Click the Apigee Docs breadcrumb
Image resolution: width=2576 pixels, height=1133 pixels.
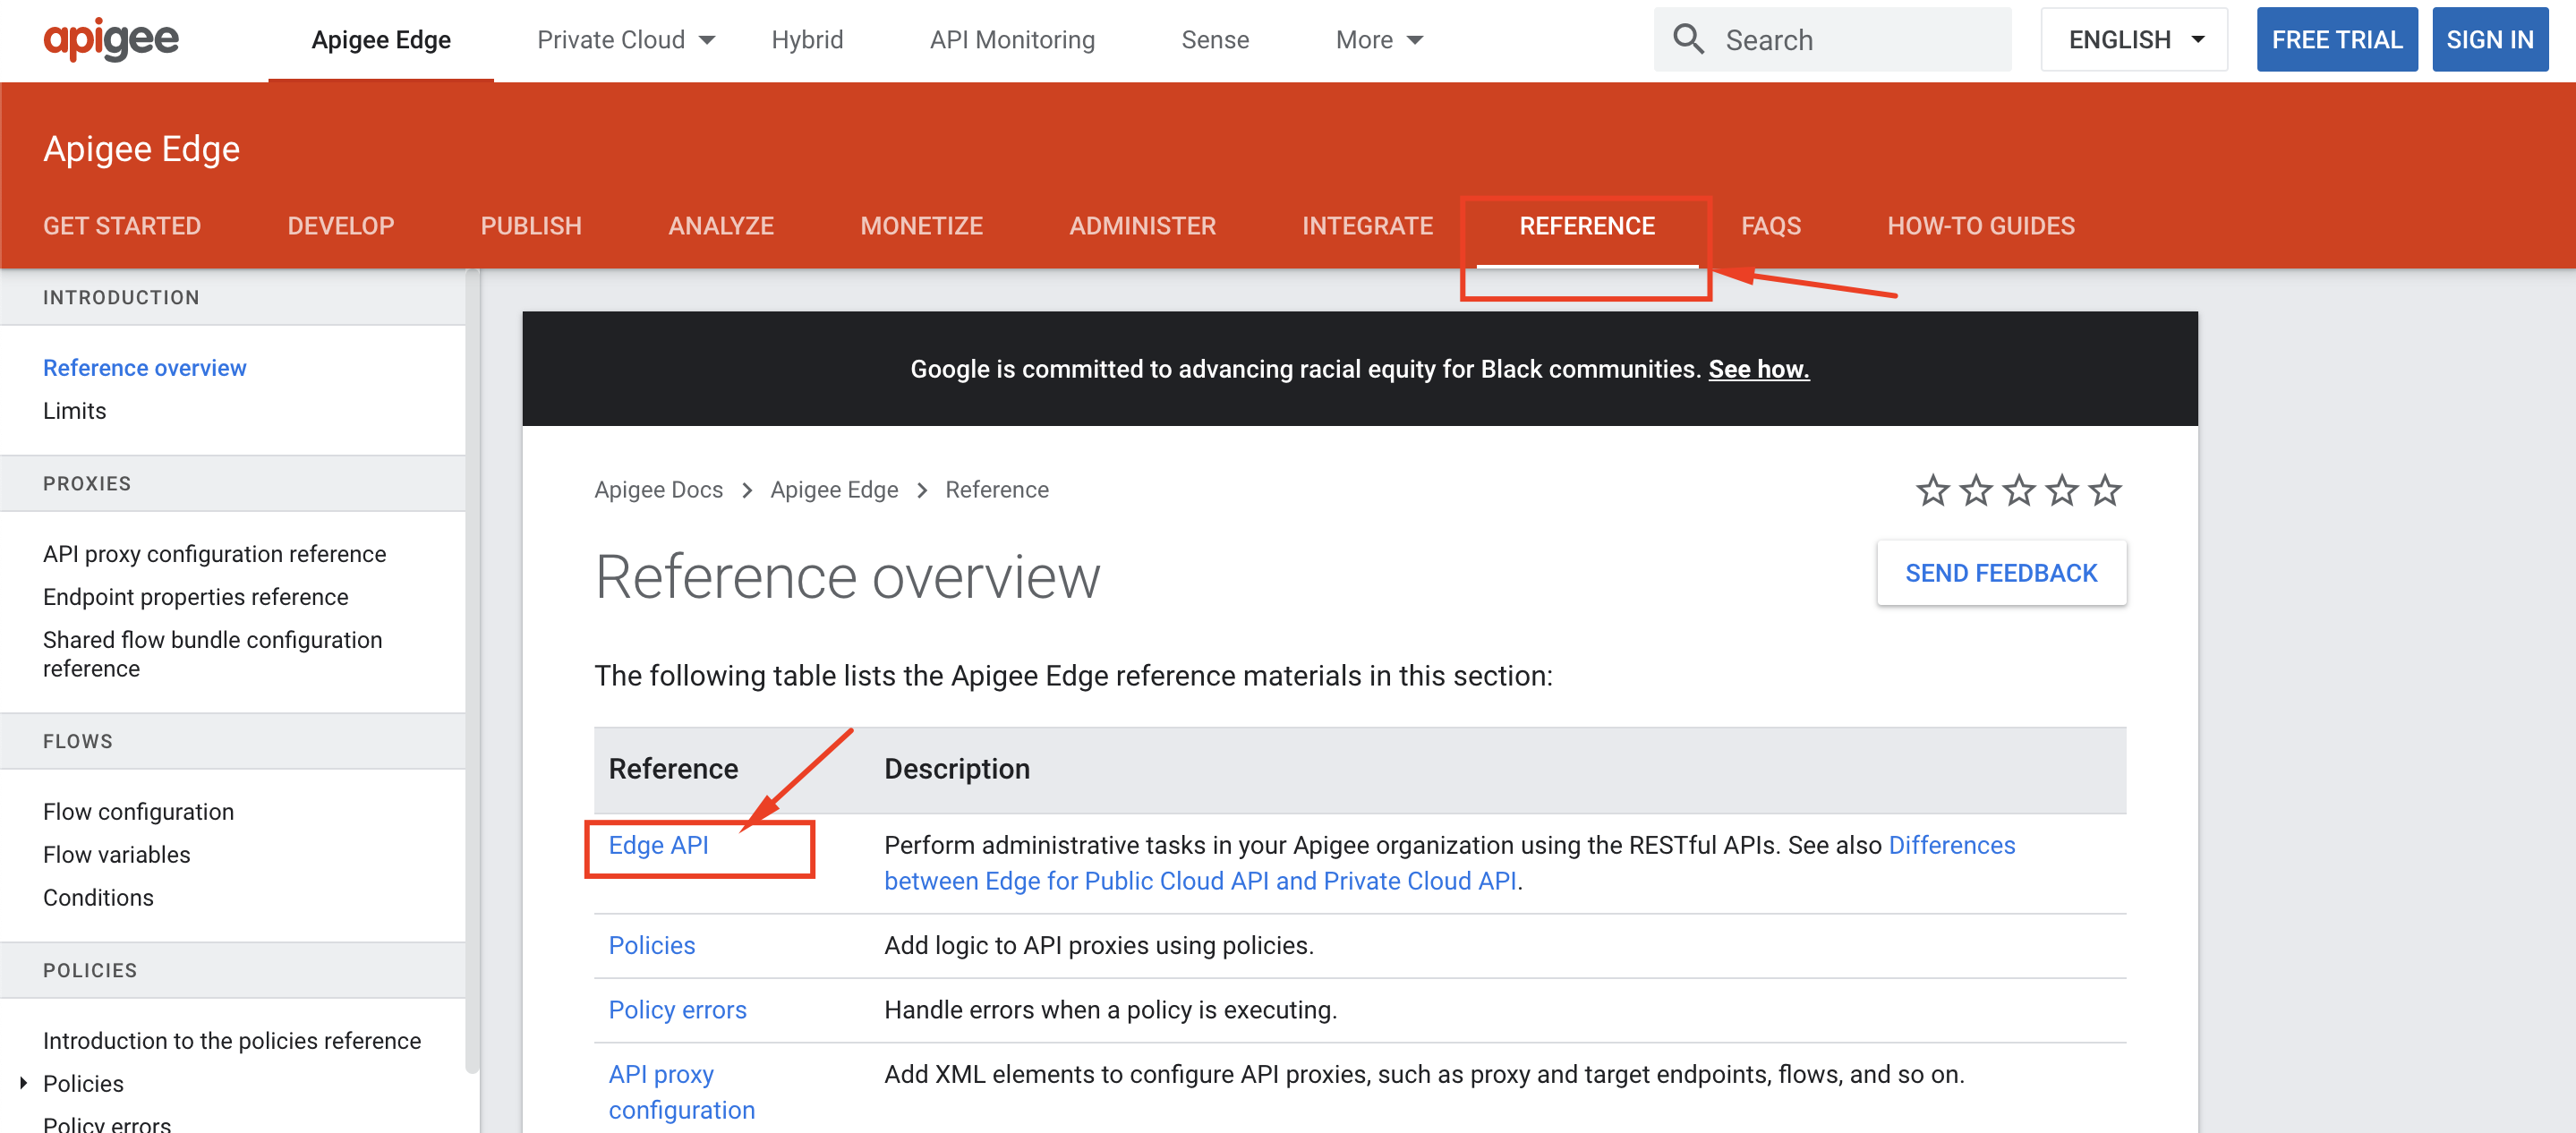(x=658, y=490)
